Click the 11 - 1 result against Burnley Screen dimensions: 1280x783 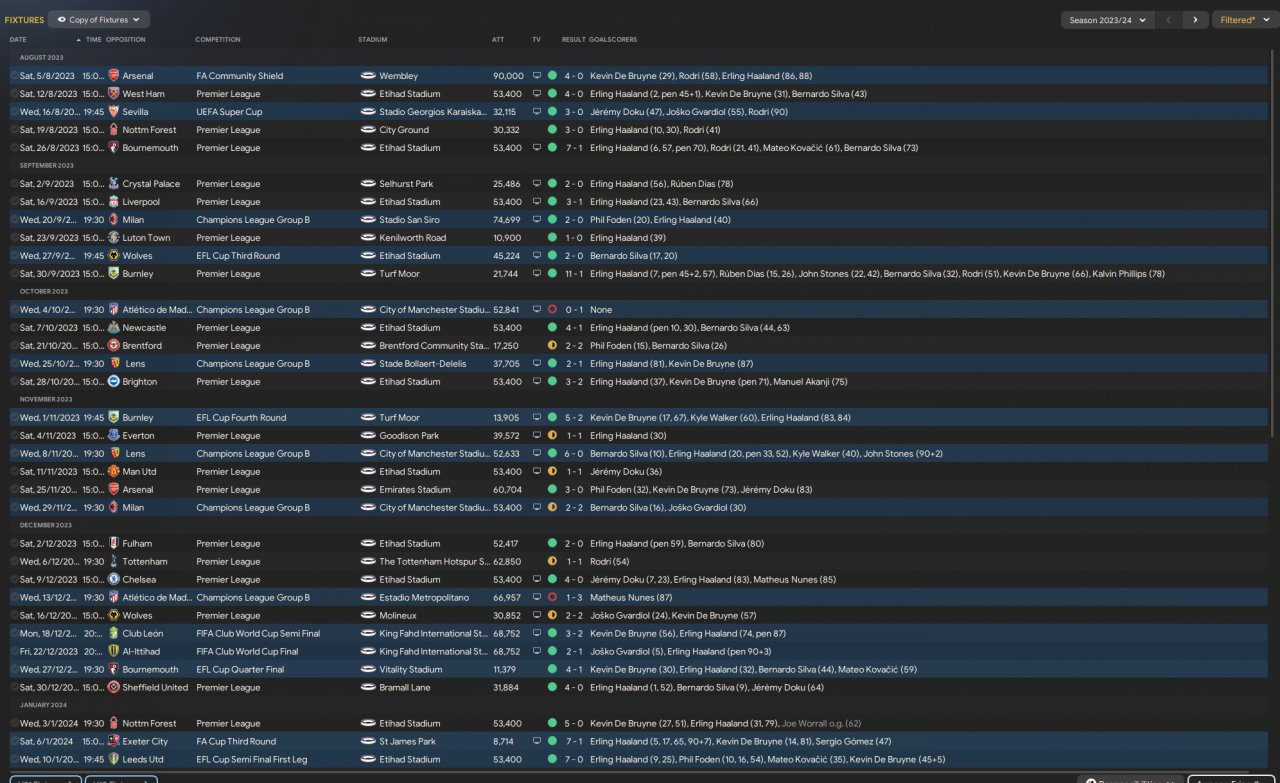(573, 274)
